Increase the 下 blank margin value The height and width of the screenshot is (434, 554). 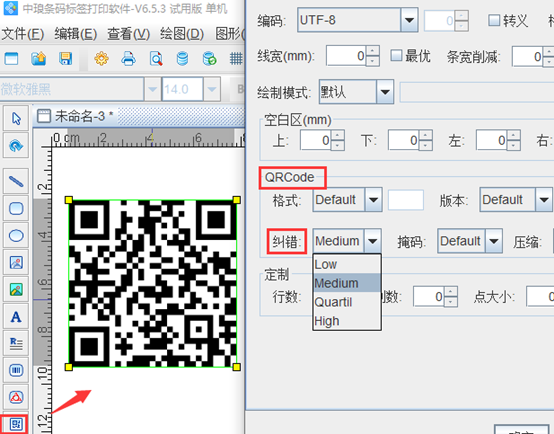pyautogui.click(x=425, y=136)
